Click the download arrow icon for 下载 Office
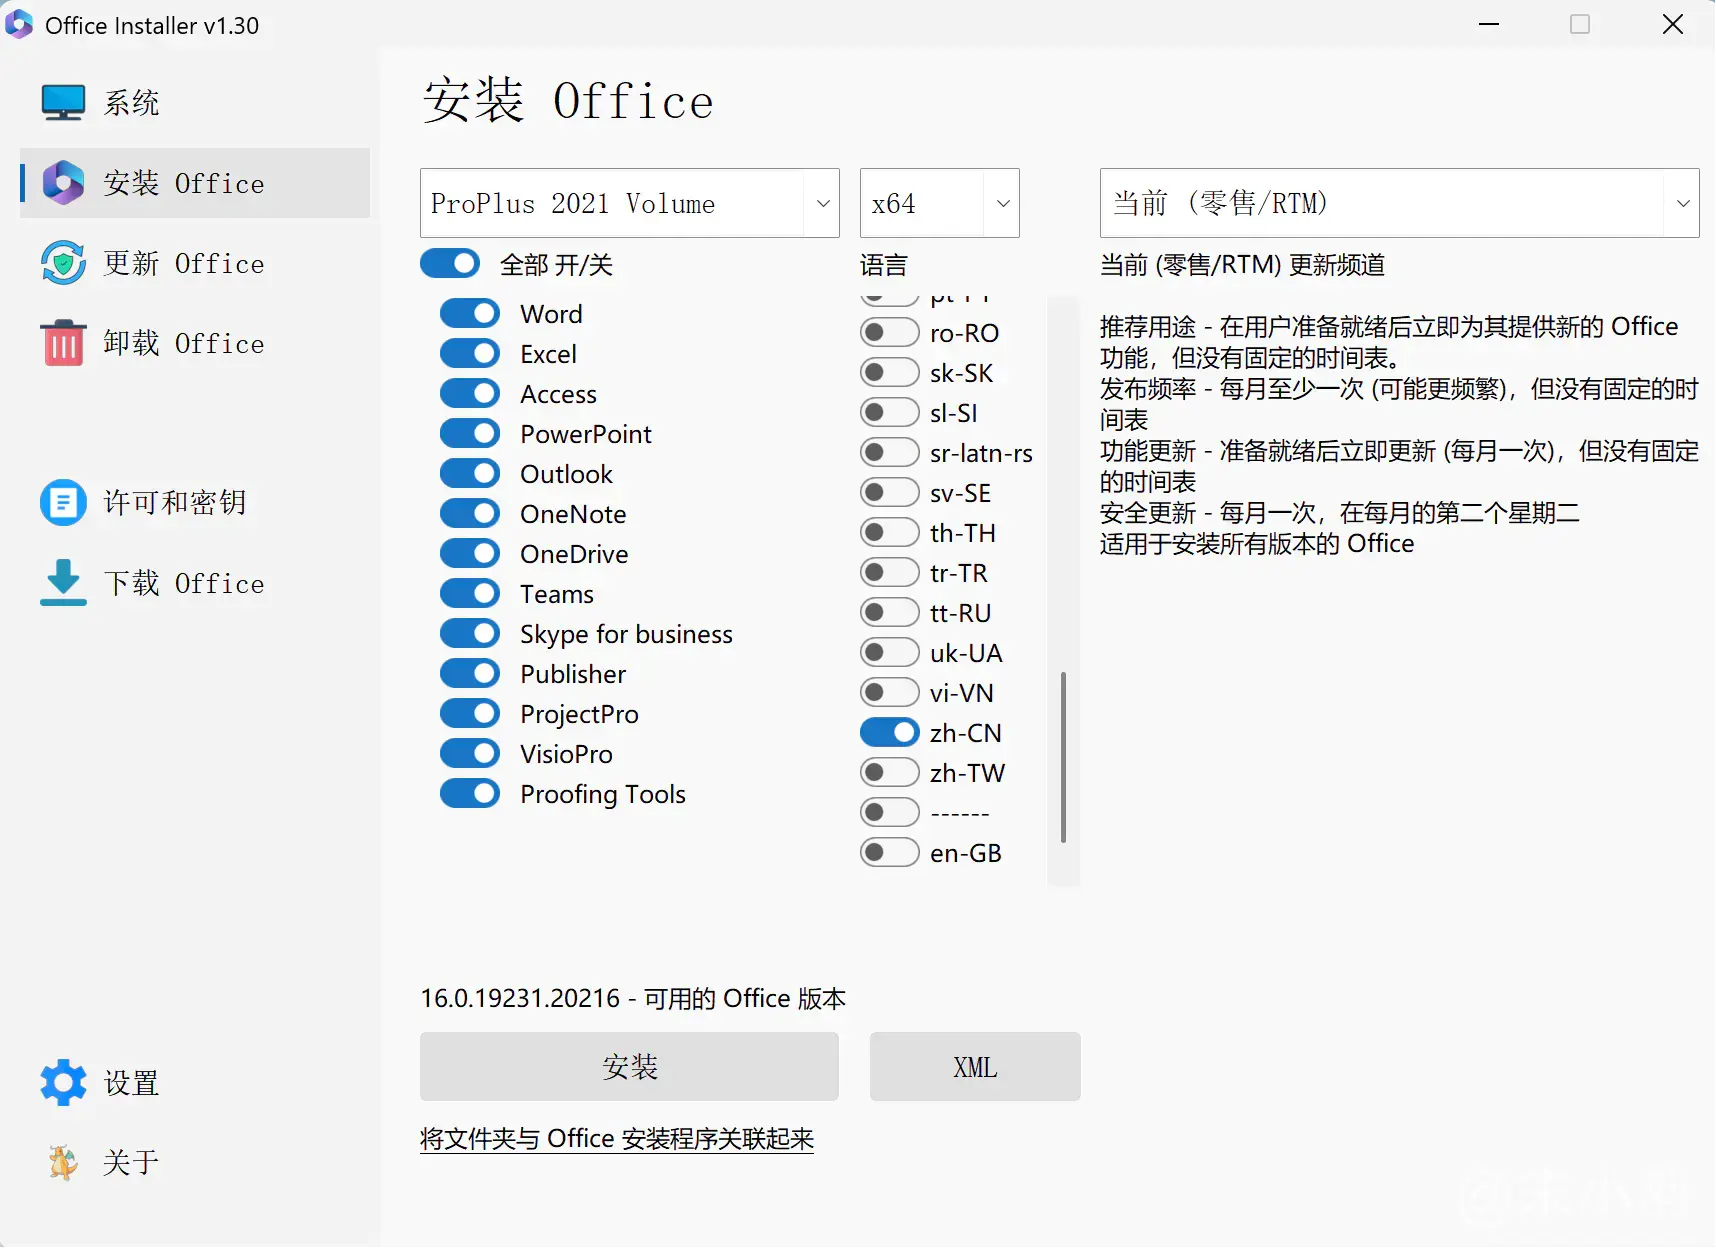 (x=63, y=582)
